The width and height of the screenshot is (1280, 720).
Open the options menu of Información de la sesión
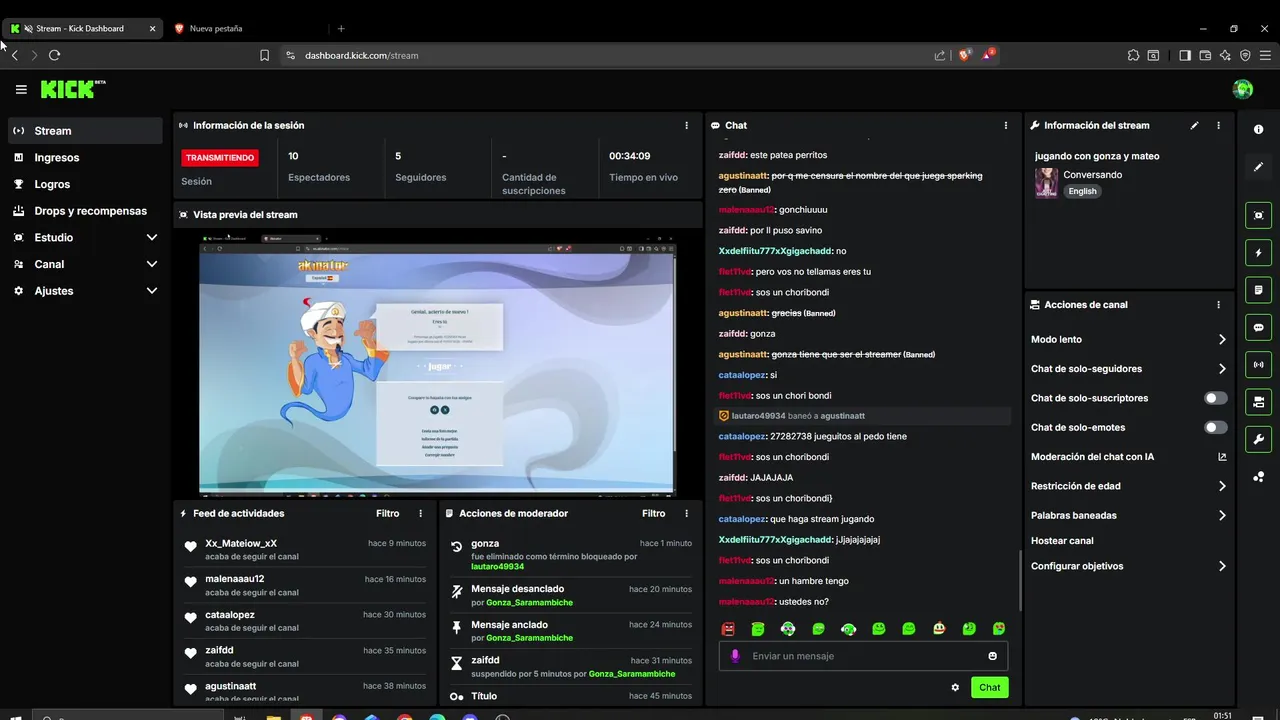(686, 126)
